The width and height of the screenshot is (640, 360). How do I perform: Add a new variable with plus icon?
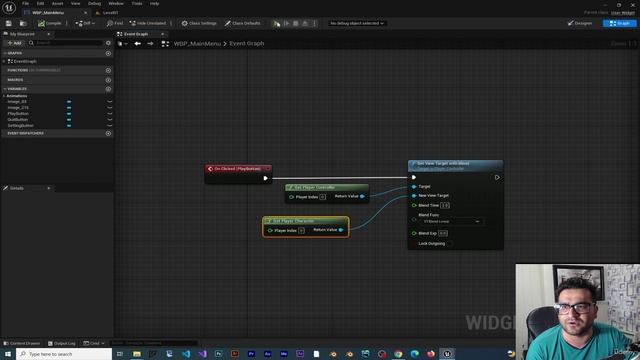click(x=108, y=89)
